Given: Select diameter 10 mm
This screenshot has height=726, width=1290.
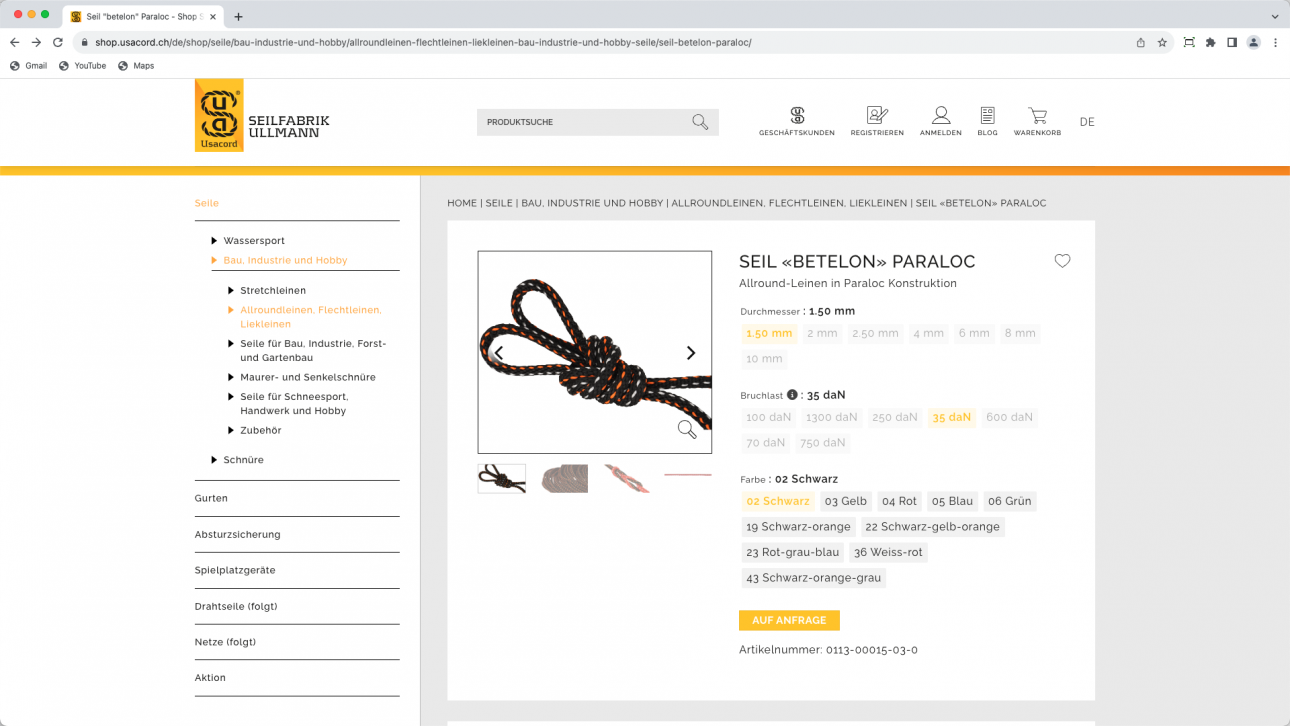Looking at the screenshot, I should tap(764, 359).
